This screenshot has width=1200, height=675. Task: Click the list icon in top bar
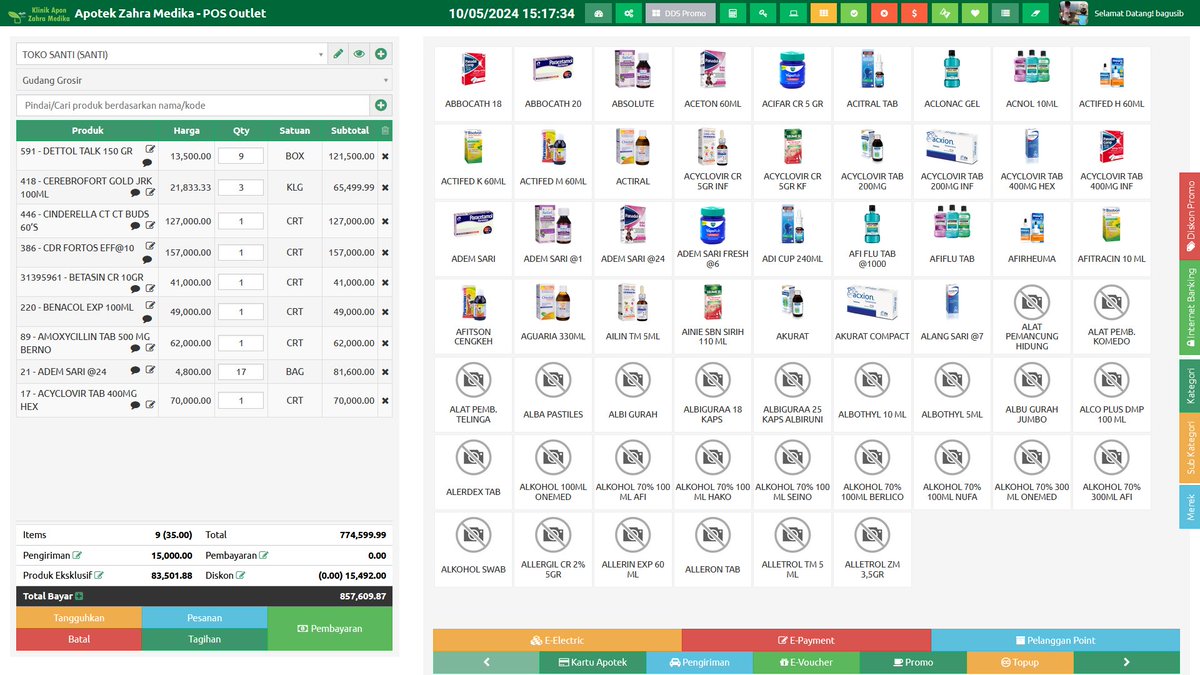point(1005,14)
